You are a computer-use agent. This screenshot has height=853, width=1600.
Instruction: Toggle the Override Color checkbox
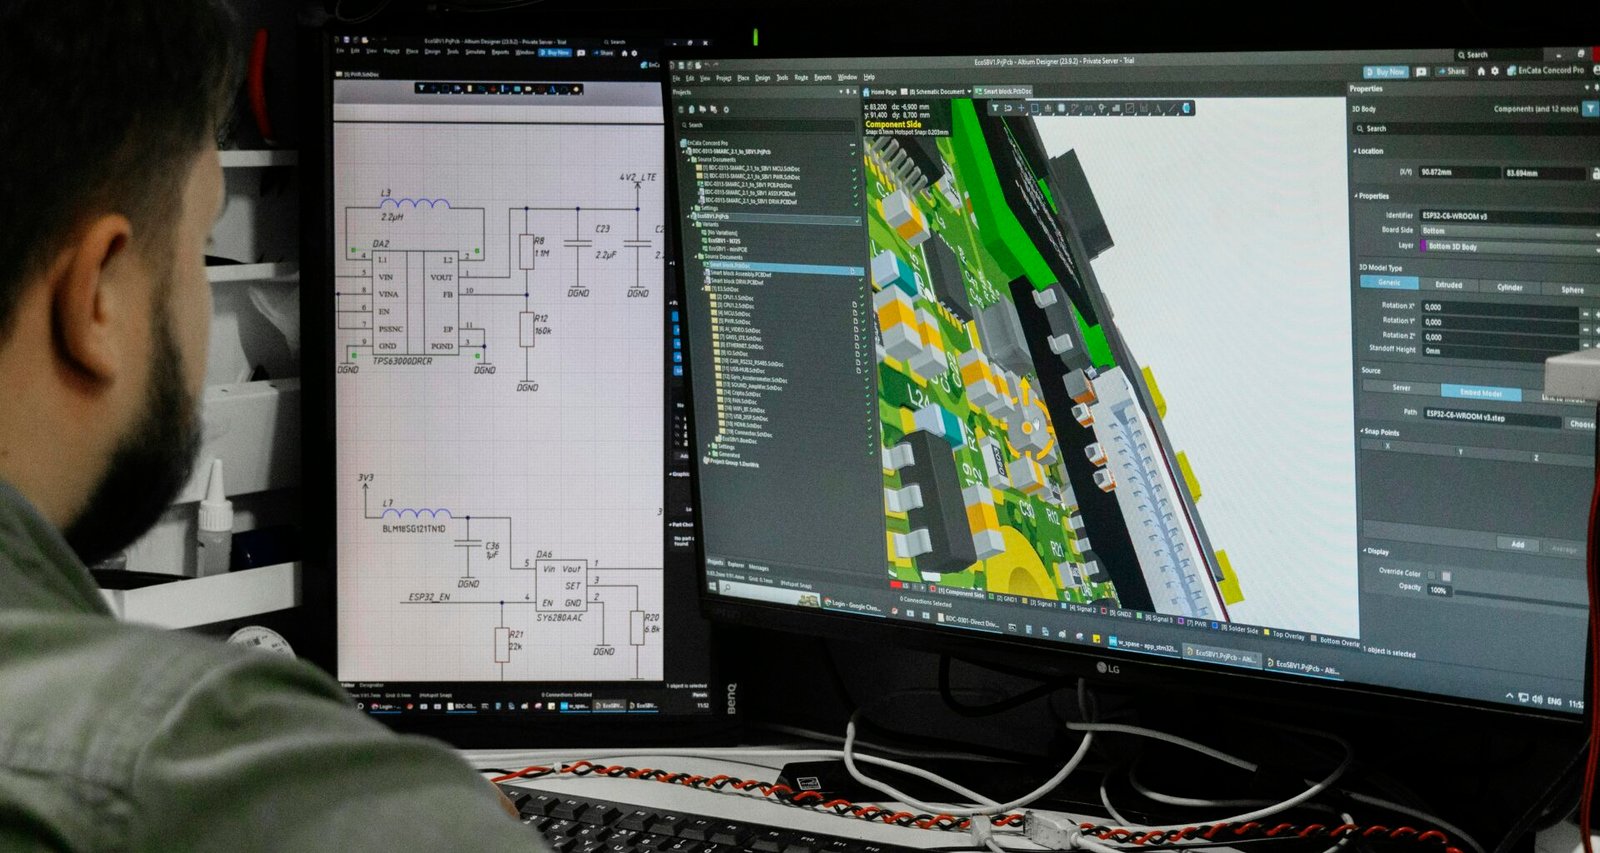[x=1432, y=575]
